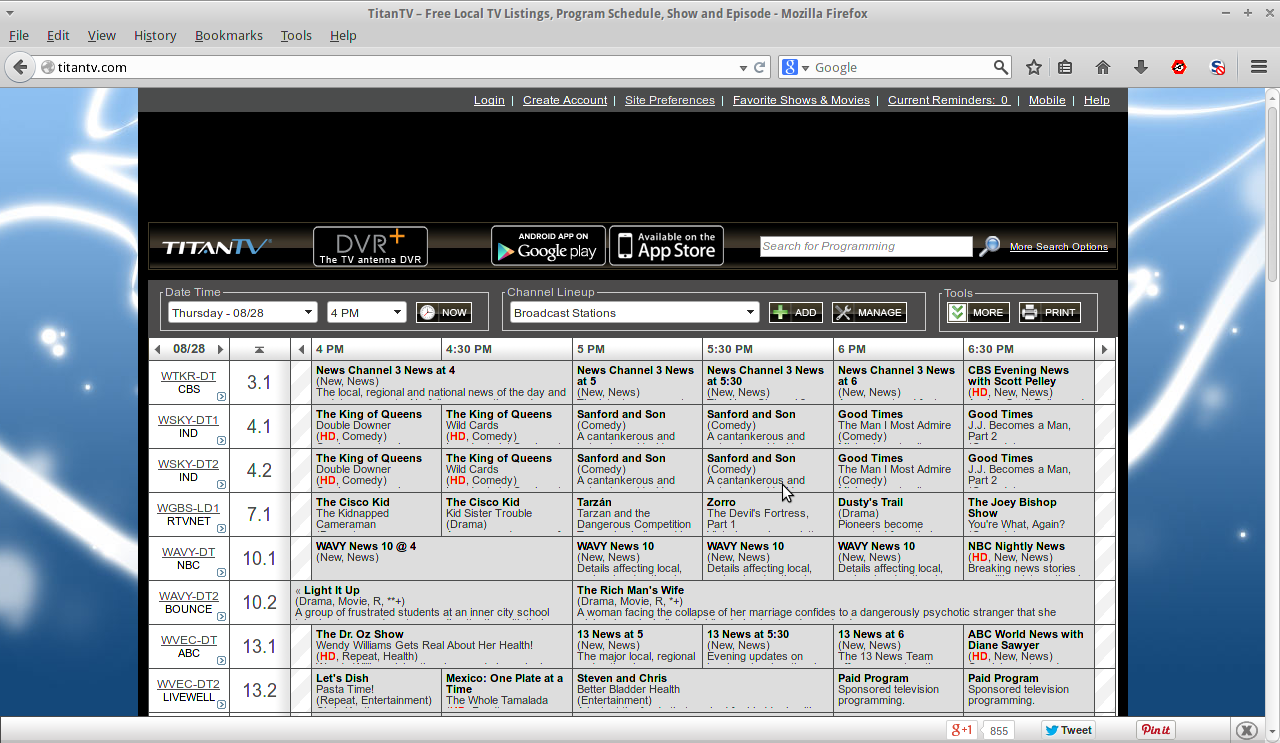Click the NOW button
The height and width of the screenshot is (743, 1280).
pyautogui.click(x=443, y=312)
